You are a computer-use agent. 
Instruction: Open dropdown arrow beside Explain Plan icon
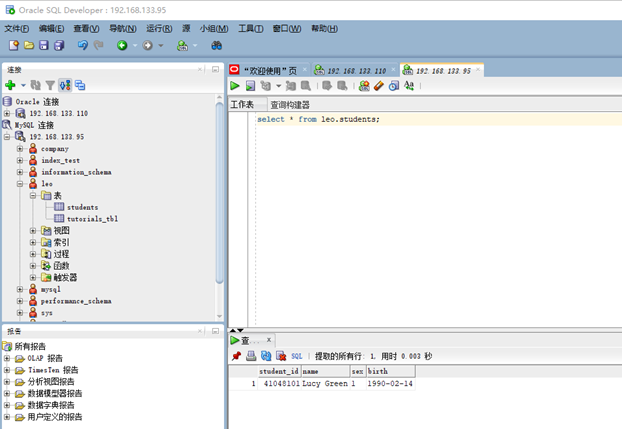click(278, 86)
